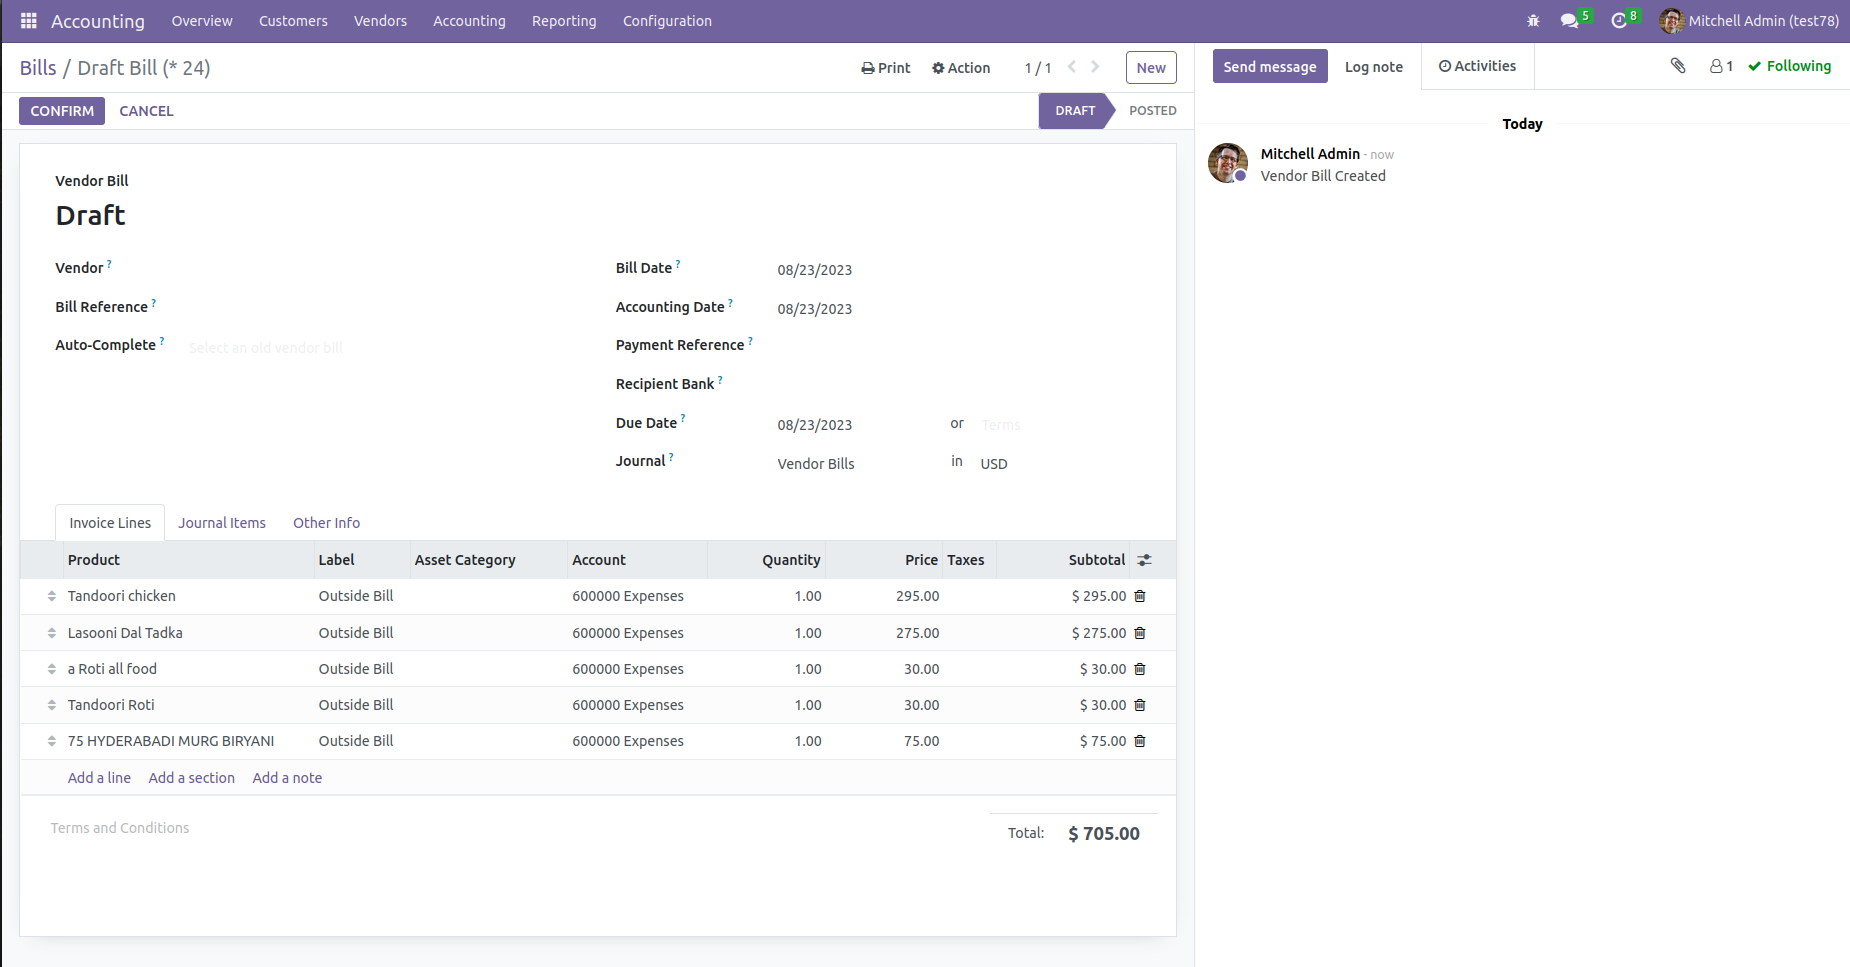Open the Print dropdown menu
This screenshot has height=967, width=1850.
pyautogui.click(x=886, y=68)
